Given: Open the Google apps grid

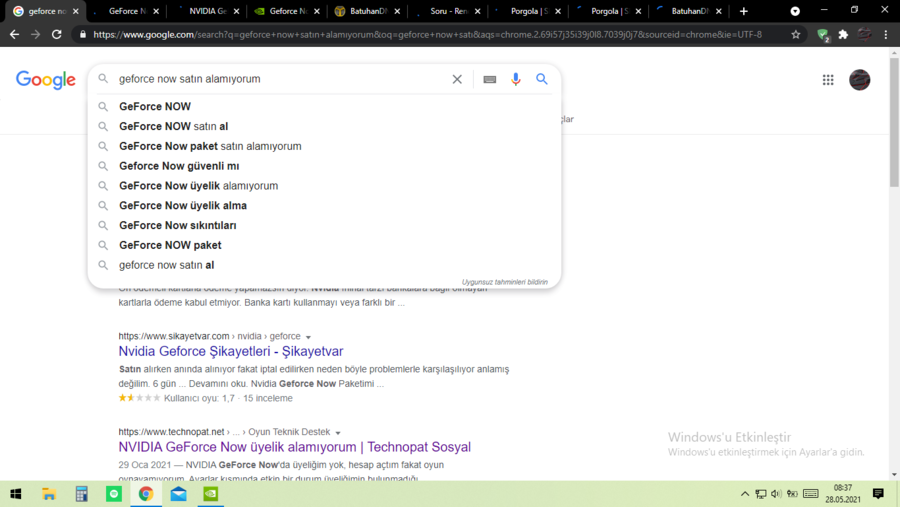Looking at the screenshot, I should (x=828, y=80).
